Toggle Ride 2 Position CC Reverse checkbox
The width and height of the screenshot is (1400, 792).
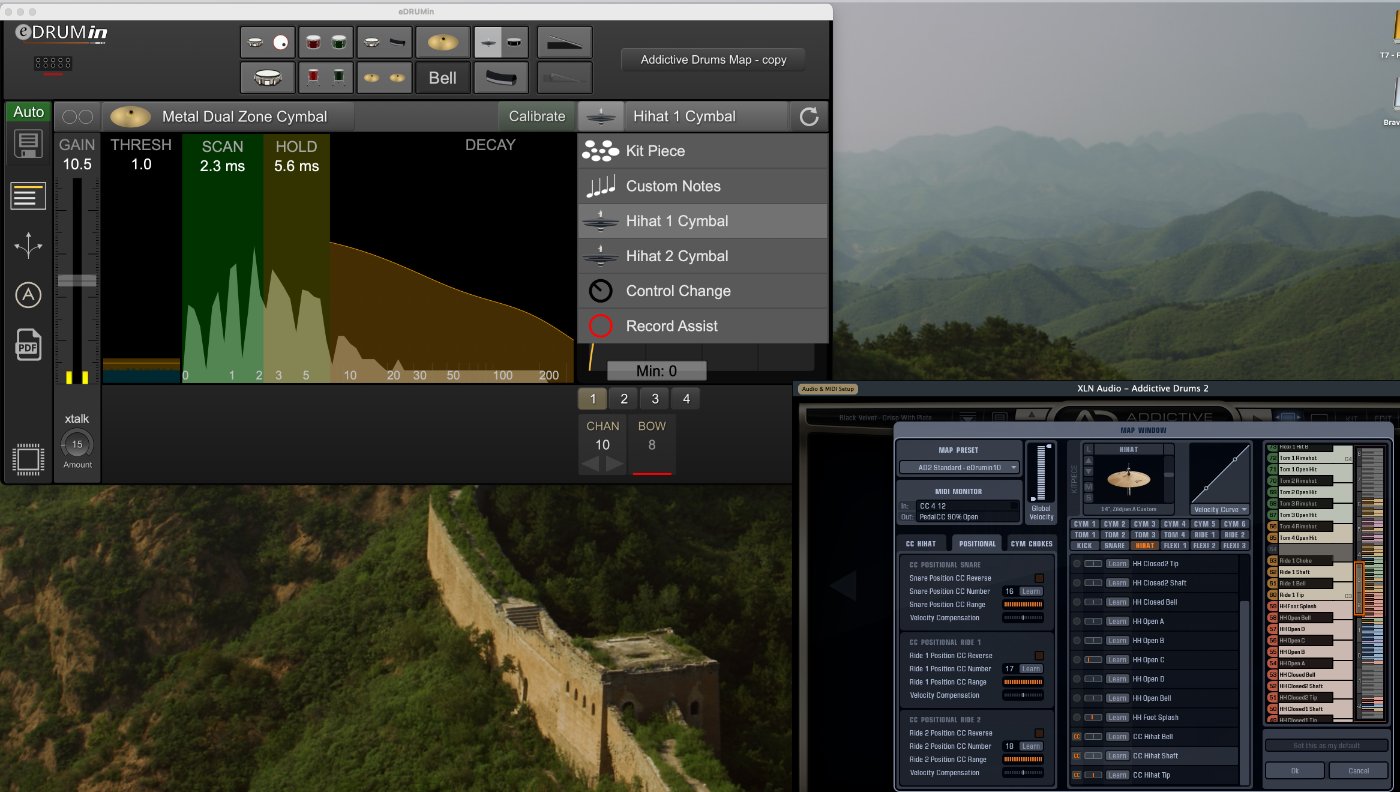(1038, 733)
